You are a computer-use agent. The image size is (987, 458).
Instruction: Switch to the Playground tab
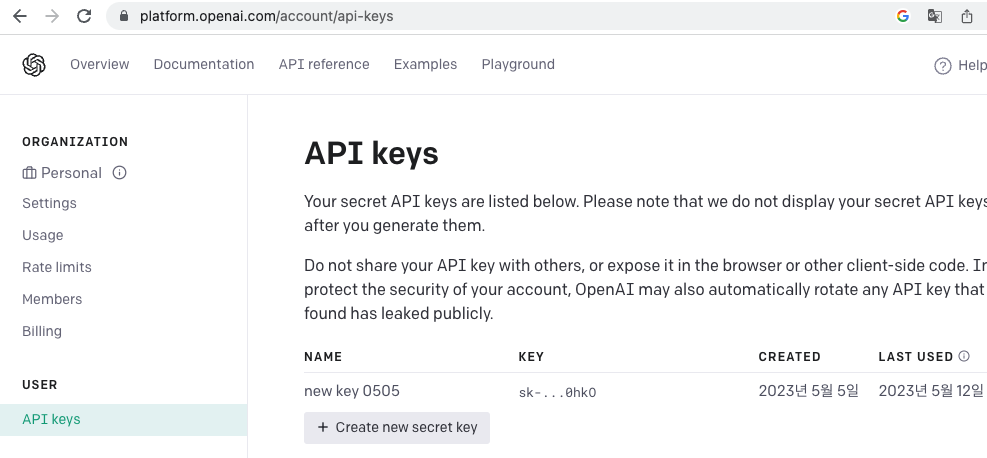(518, 65)
